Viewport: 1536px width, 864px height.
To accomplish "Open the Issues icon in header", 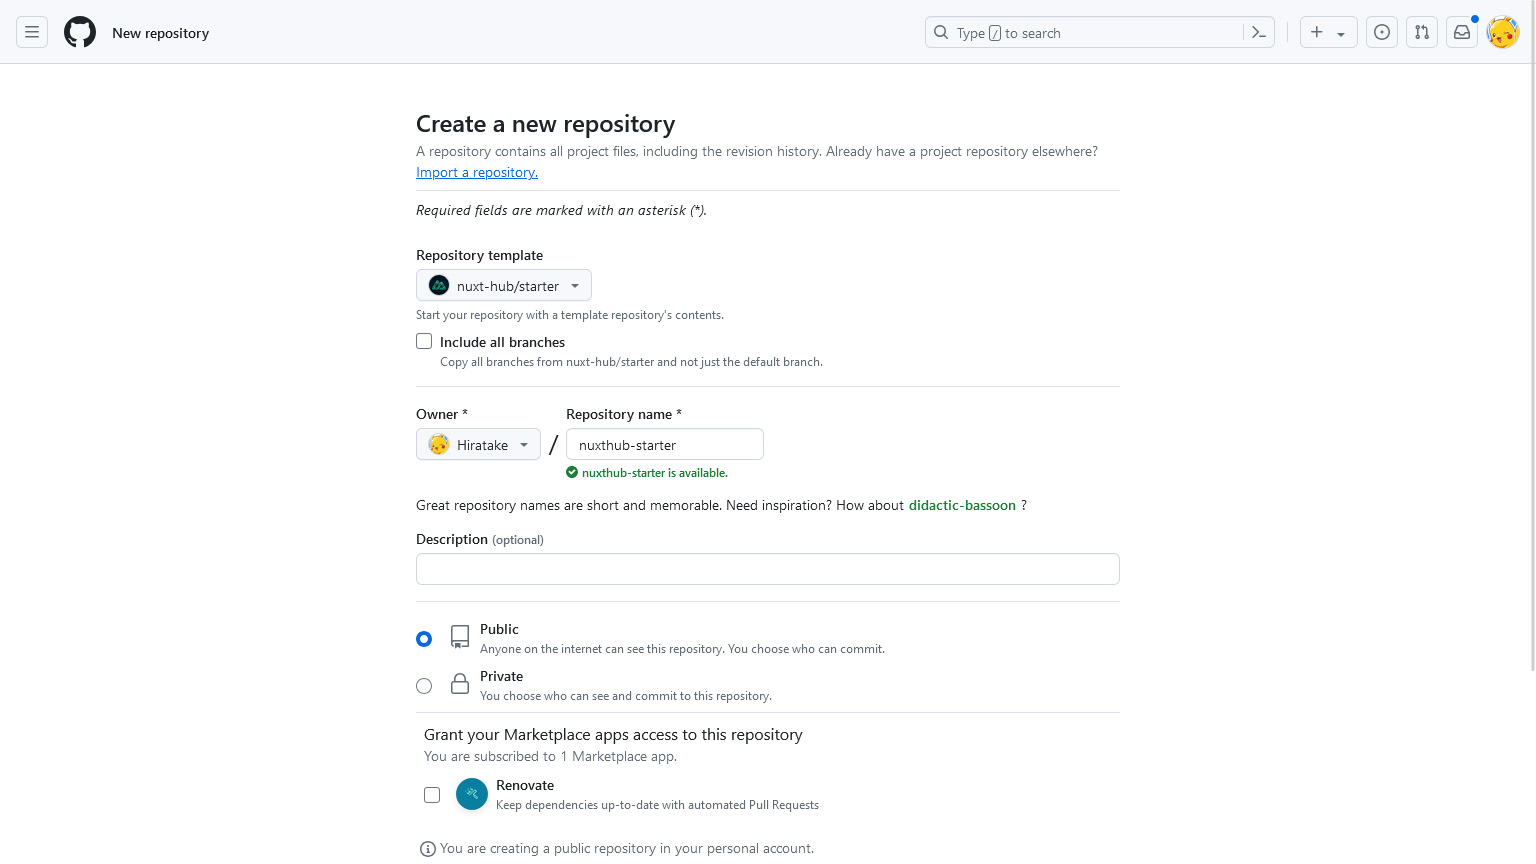I will pyautogui.click(x=1382, y=32).
